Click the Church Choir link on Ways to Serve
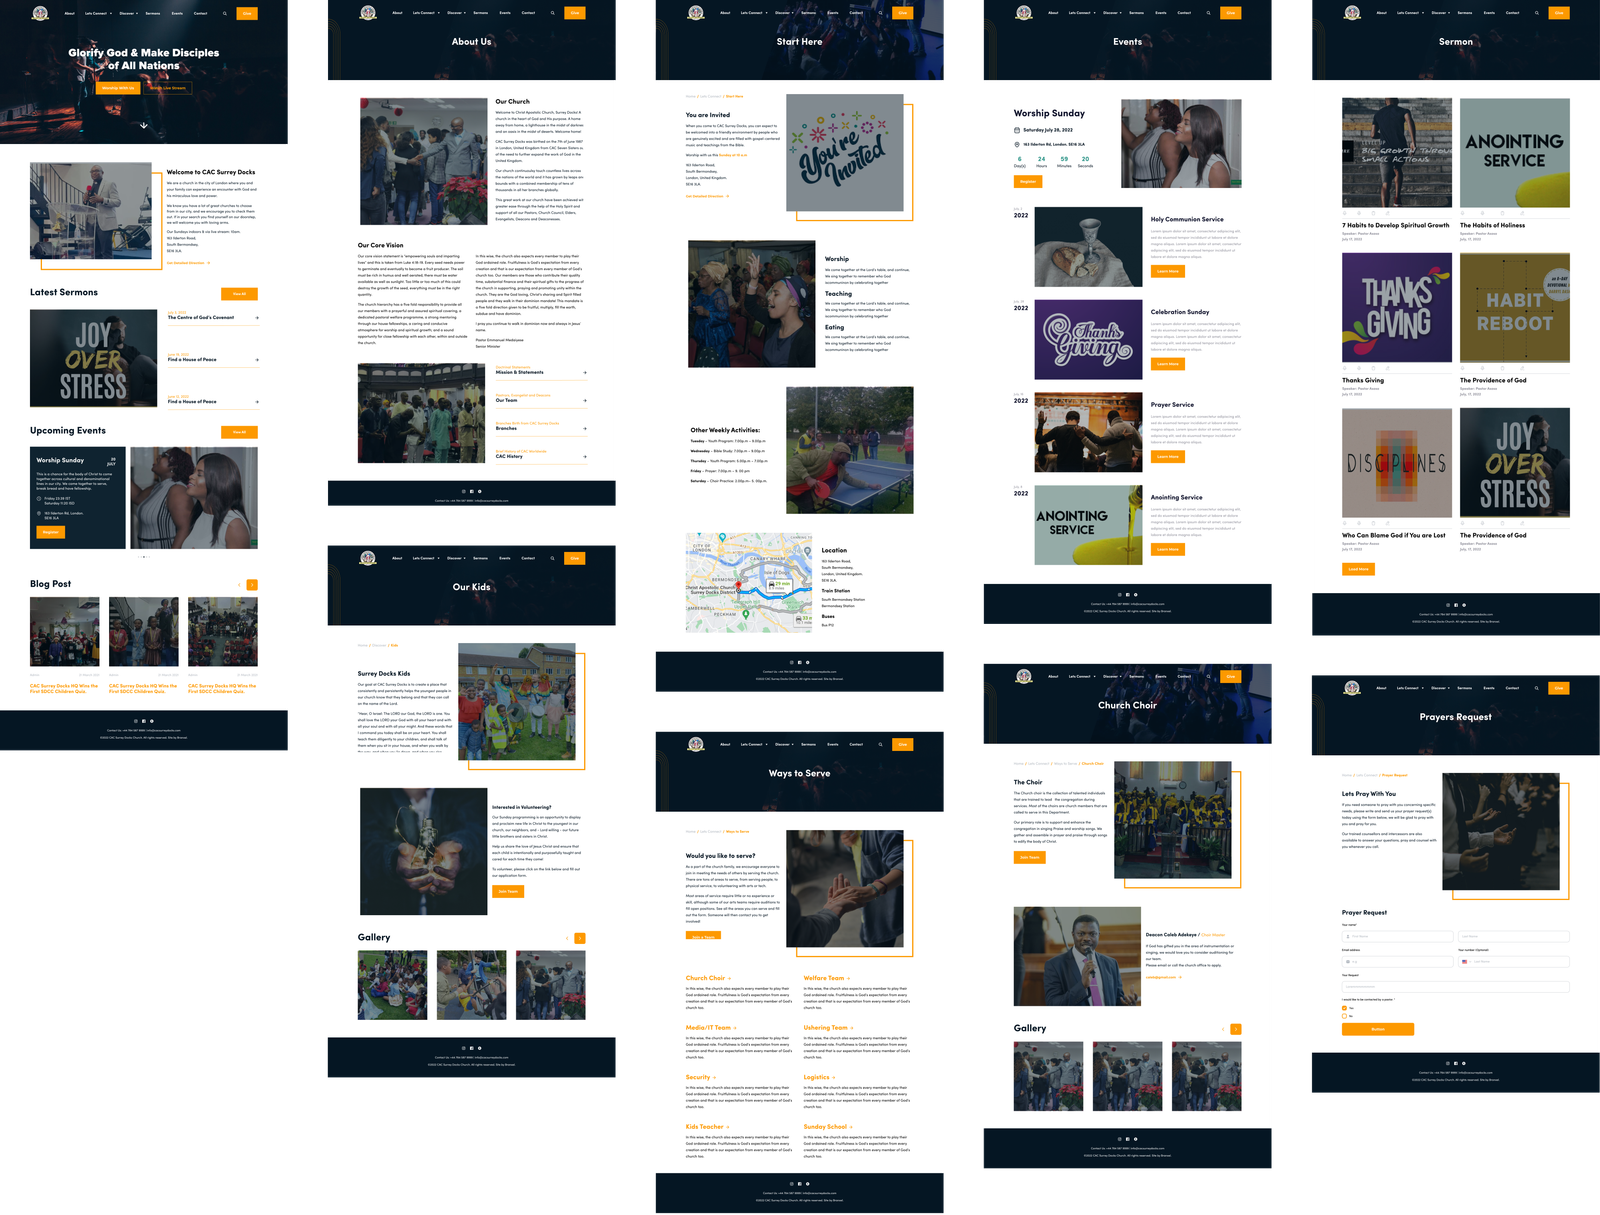 click(708, 978)
